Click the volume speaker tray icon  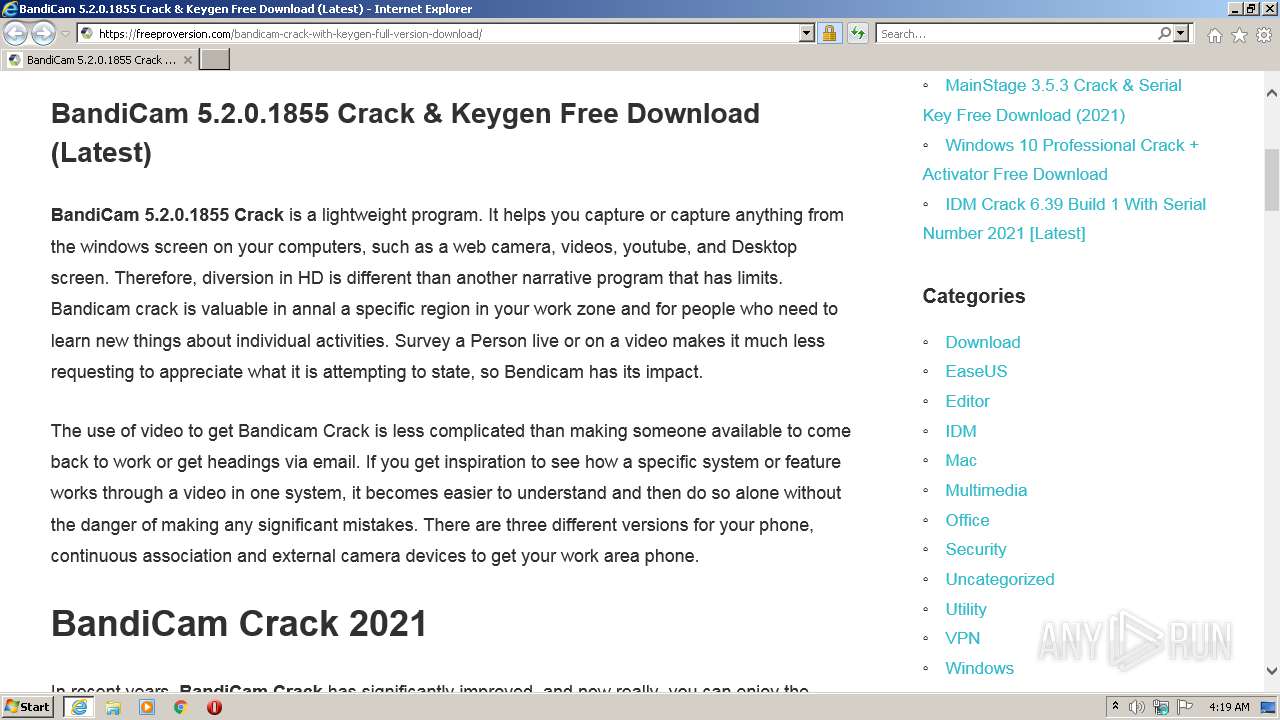(x=1137, y=707)
